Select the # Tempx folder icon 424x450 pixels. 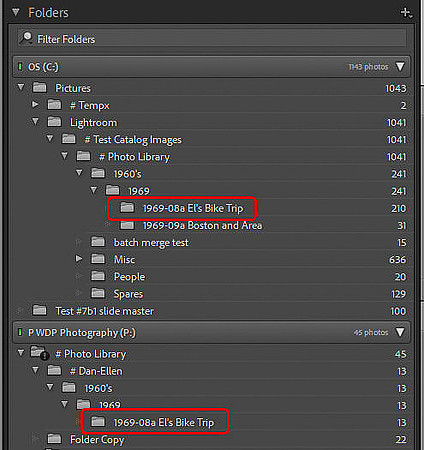54,105
